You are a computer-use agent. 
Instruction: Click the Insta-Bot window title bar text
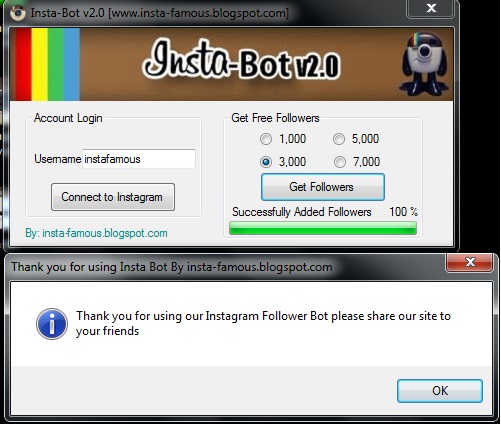160,13
